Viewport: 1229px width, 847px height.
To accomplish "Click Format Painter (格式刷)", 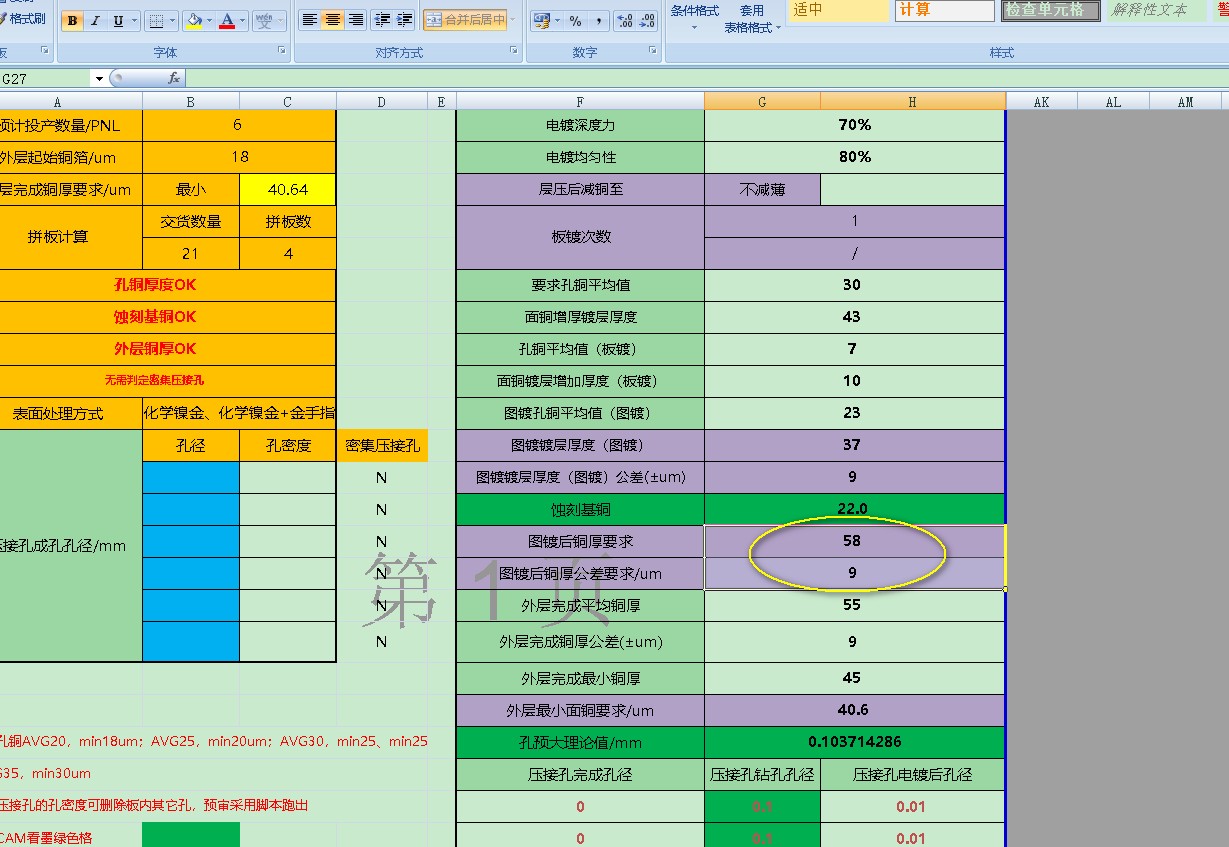I will [x=20, y=18].
